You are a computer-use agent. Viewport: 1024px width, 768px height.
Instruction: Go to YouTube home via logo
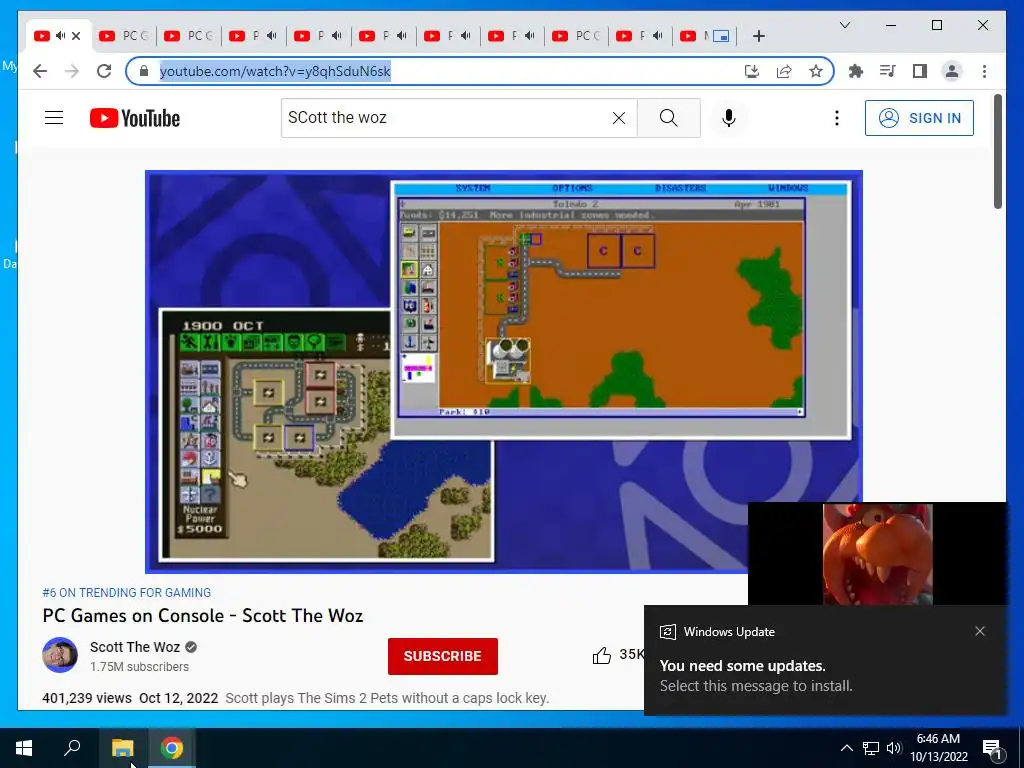click(135, 118)
